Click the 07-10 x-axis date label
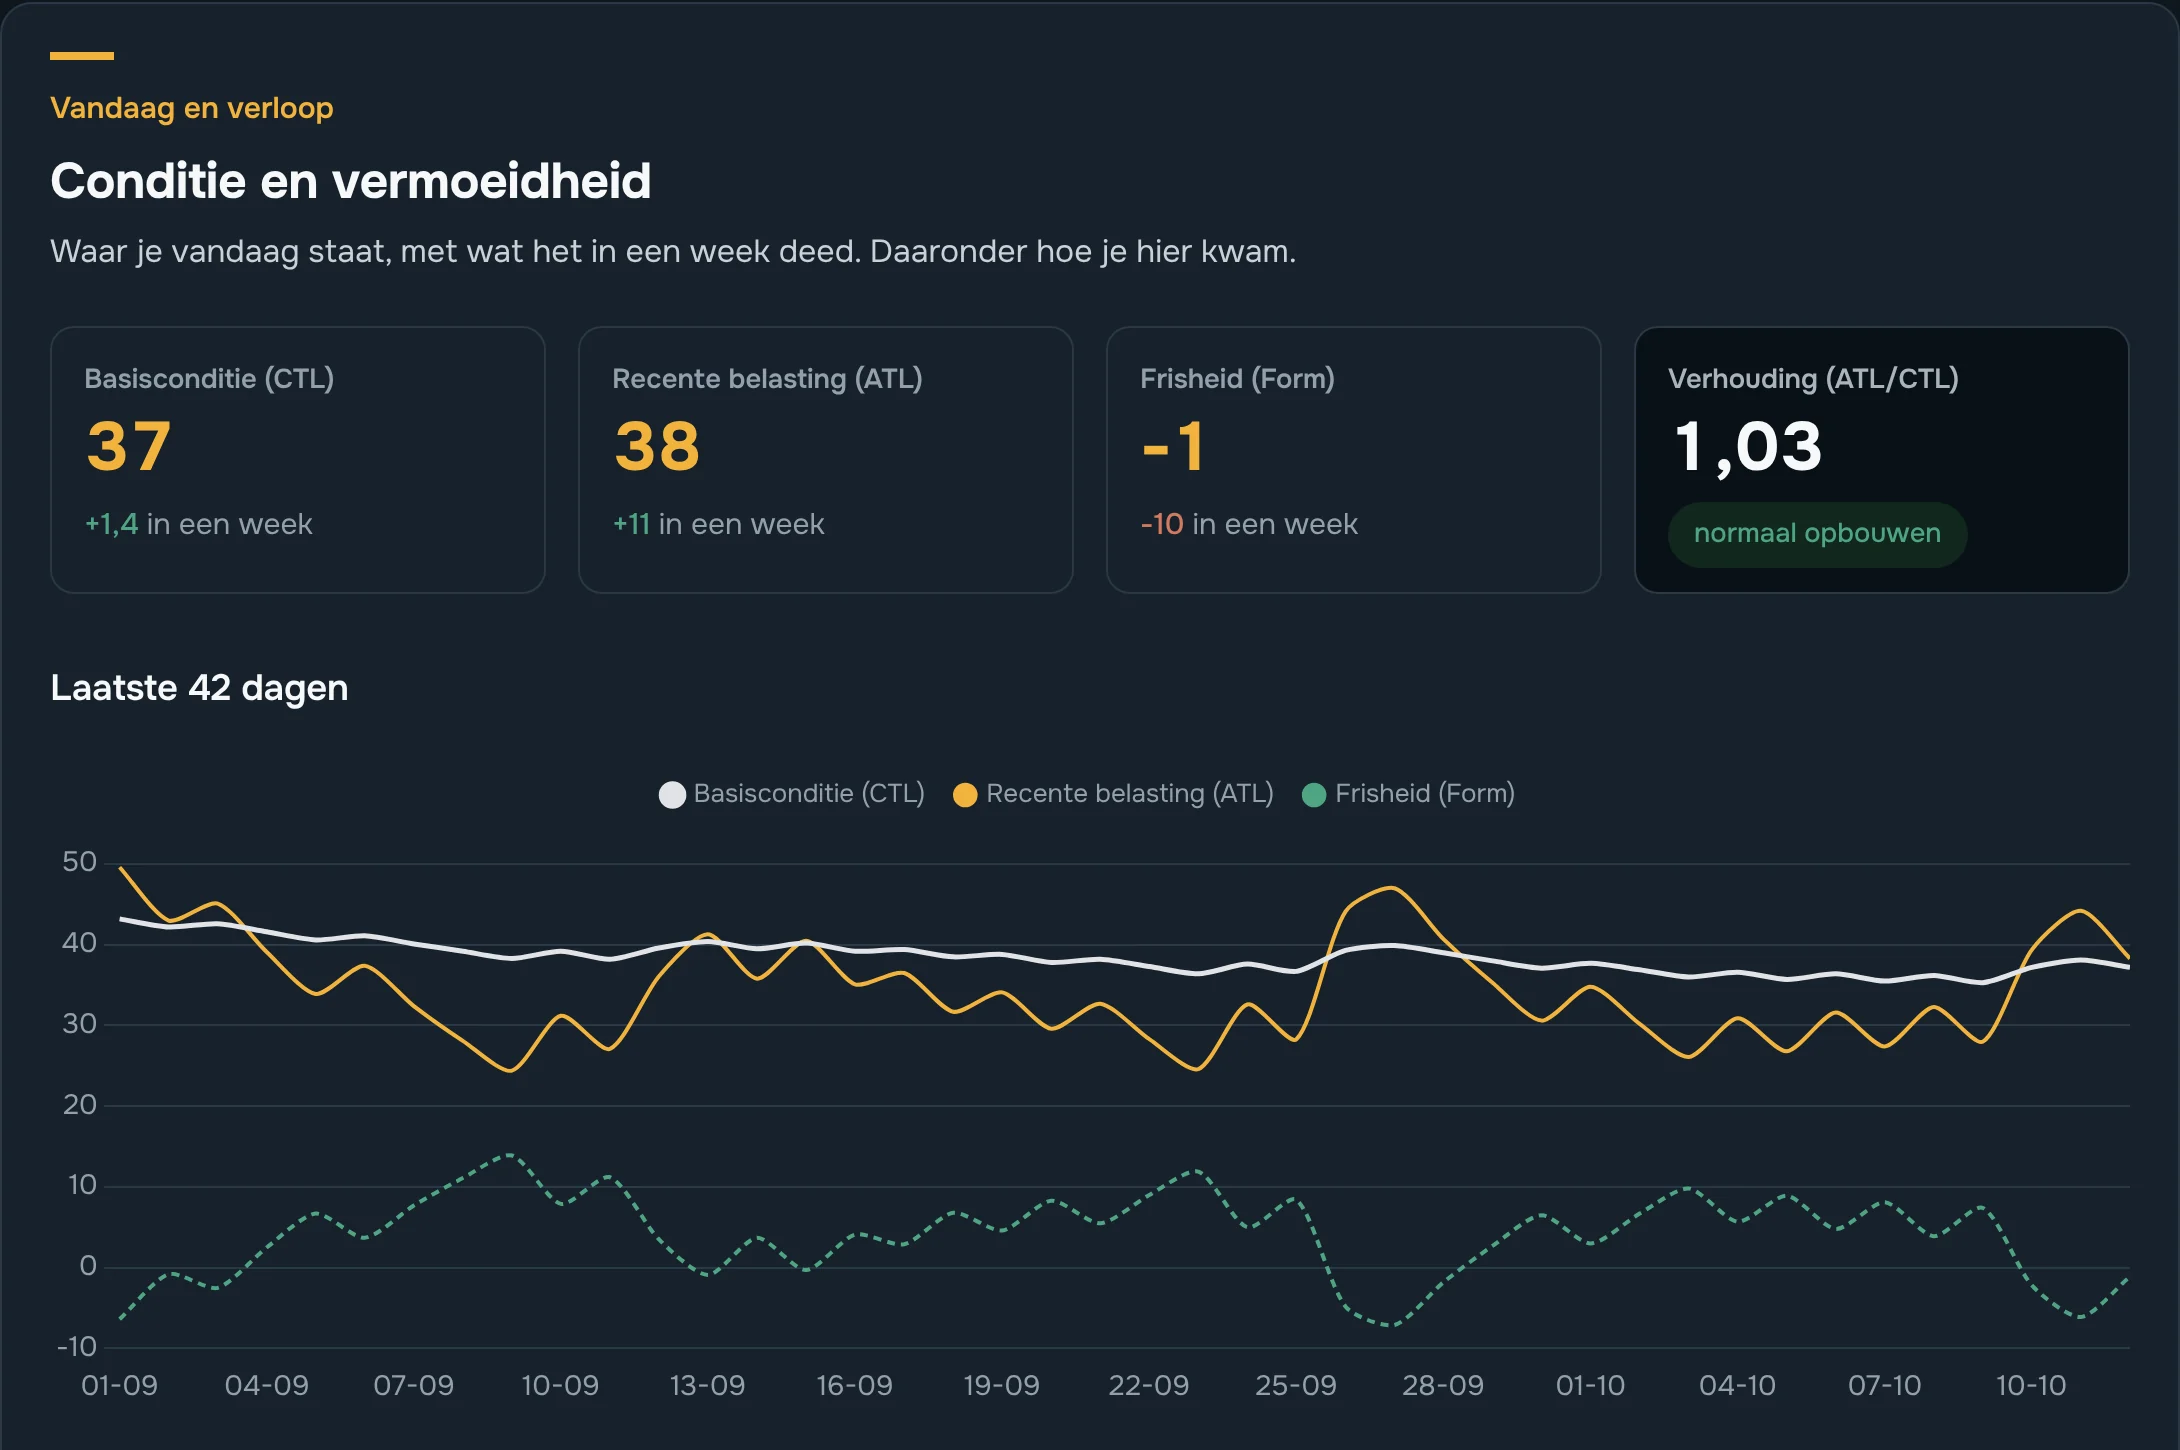The width and height of the screenshot is (2180, 1450). click(x=1884, y=1386)
